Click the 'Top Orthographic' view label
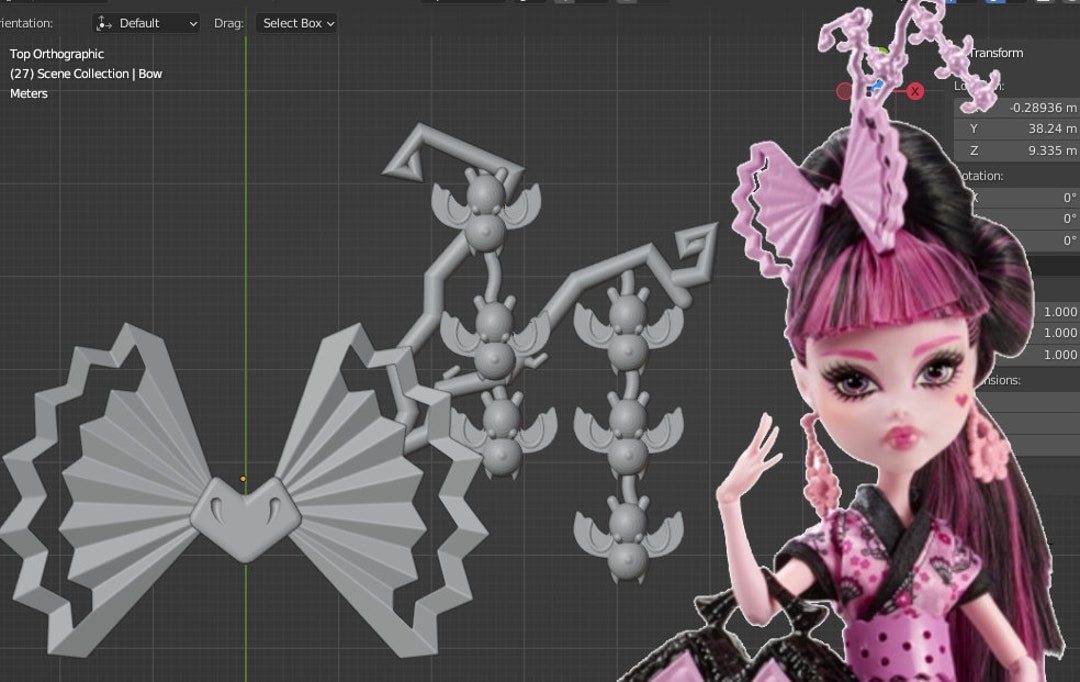 point(56,54)
